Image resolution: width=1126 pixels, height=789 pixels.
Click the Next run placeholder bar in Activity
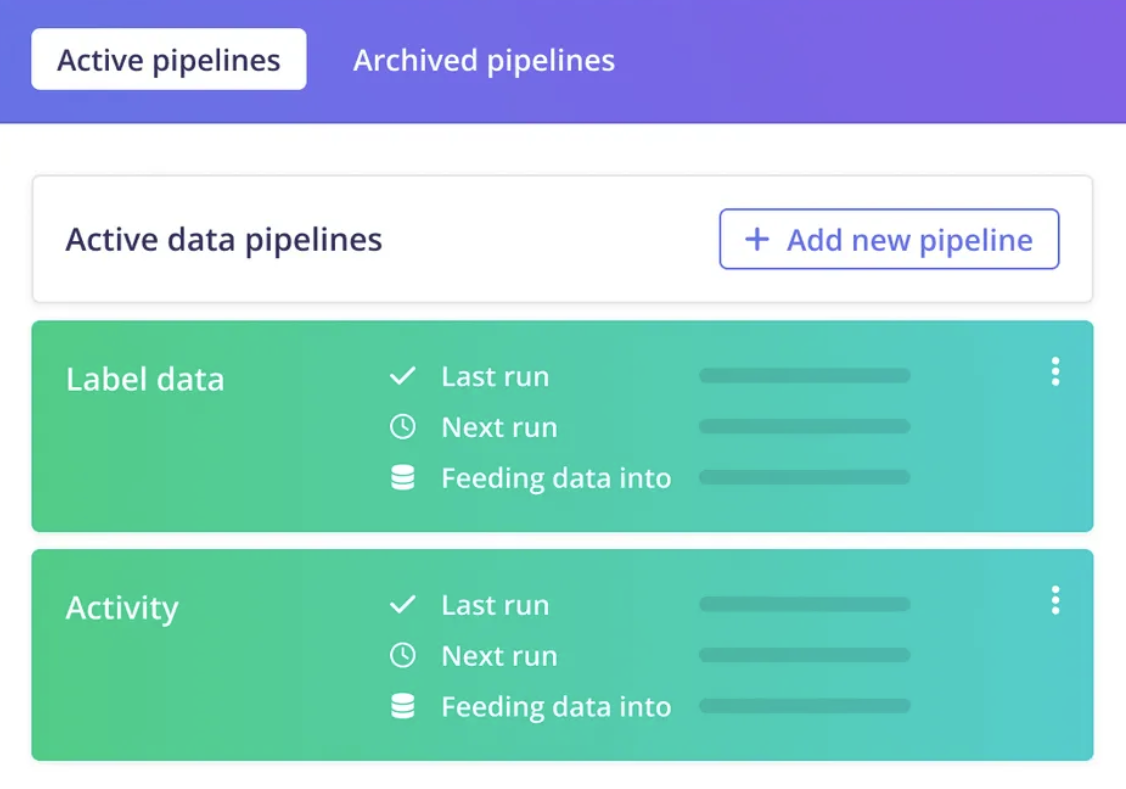(805, 655)
